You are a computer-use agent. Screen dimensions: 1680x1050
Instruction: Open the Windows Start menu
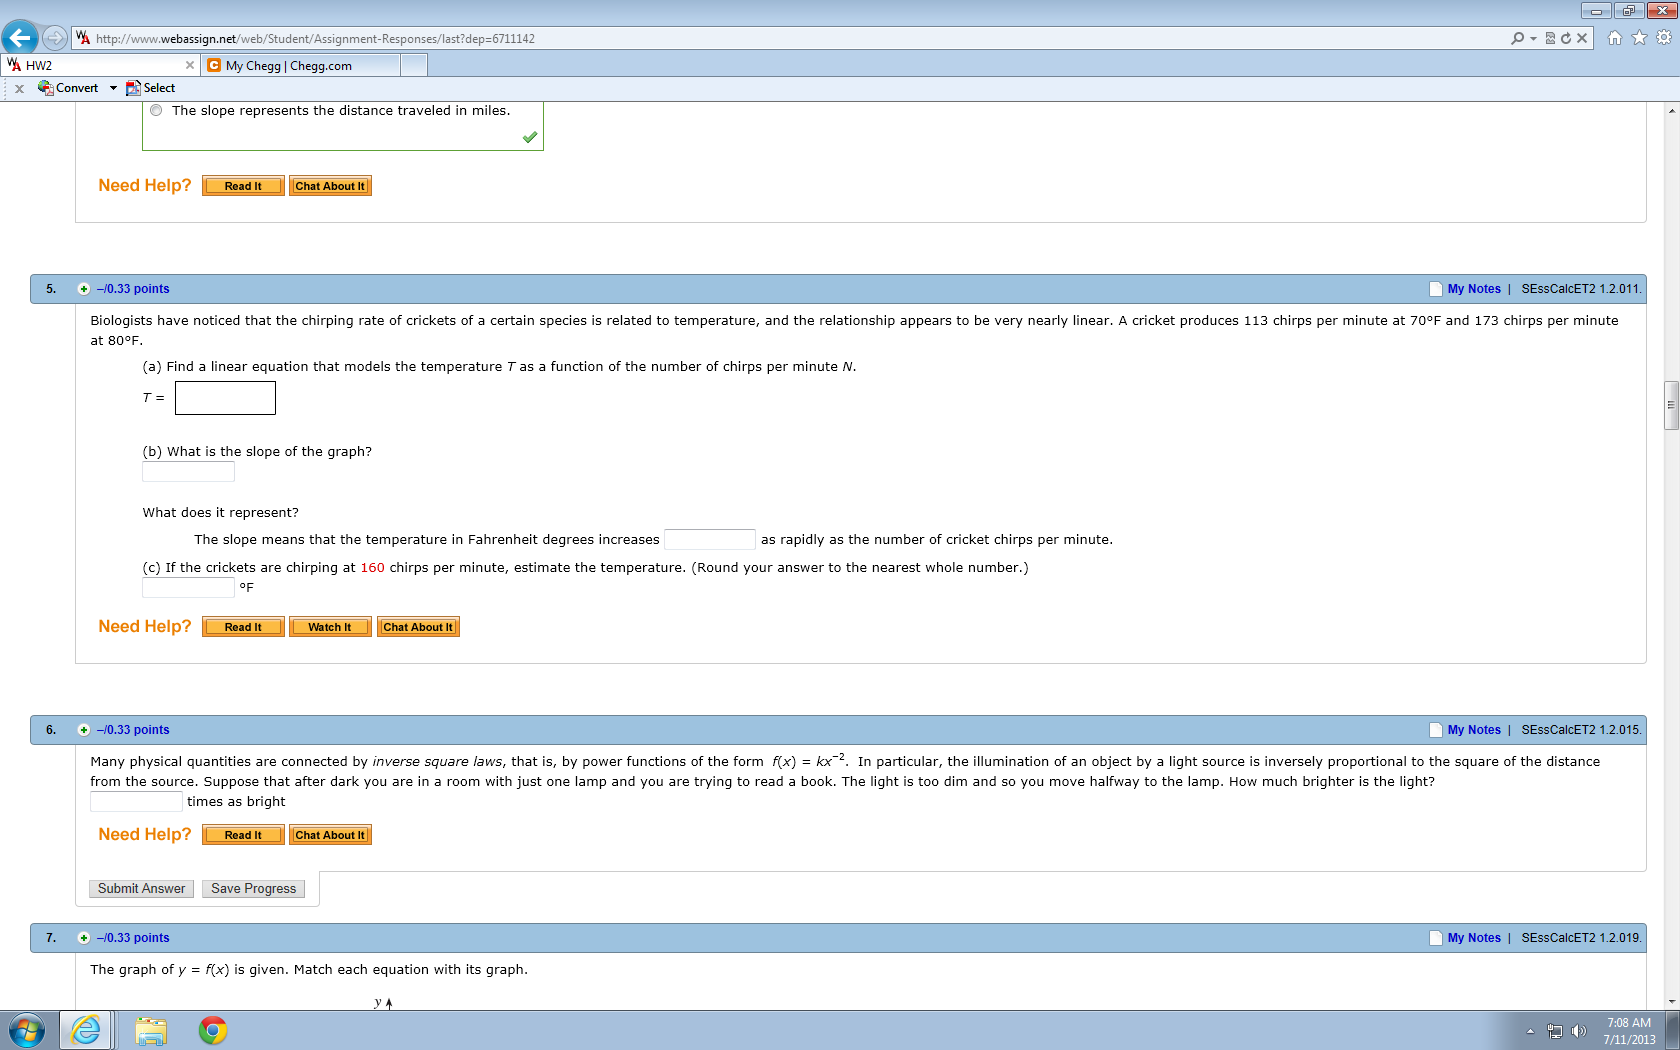click(25, 1030)
